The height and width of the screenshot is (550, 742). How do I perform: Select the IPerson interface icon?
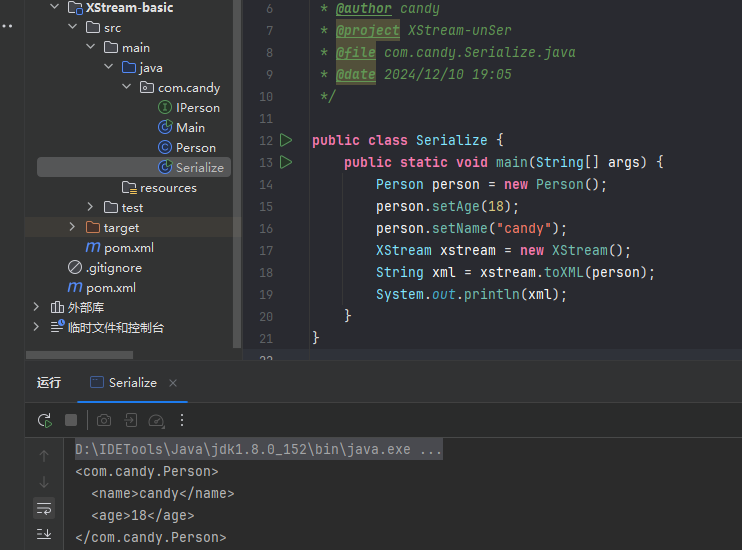[165, 107]
